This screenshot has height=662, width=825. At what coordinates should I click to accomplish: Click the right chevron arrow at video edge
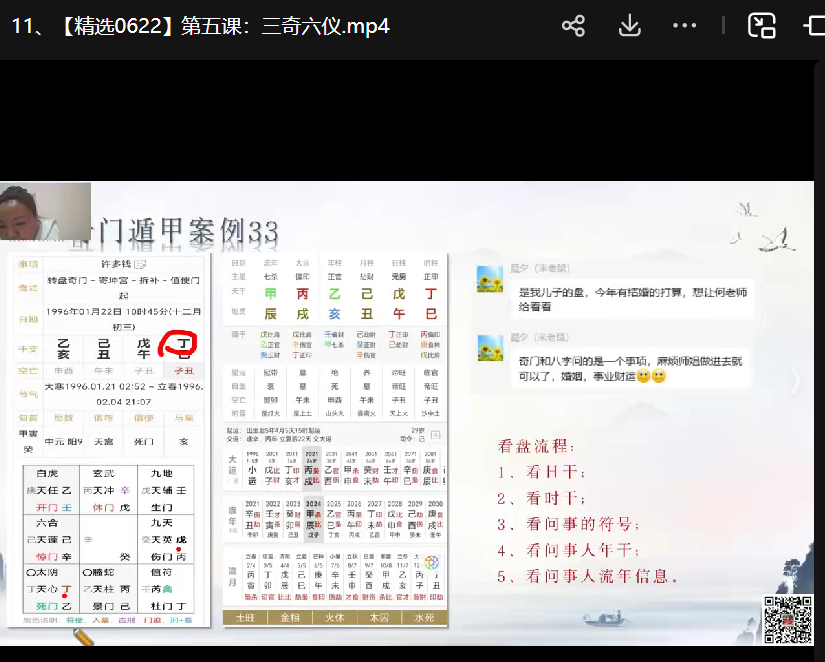[796, 380]
